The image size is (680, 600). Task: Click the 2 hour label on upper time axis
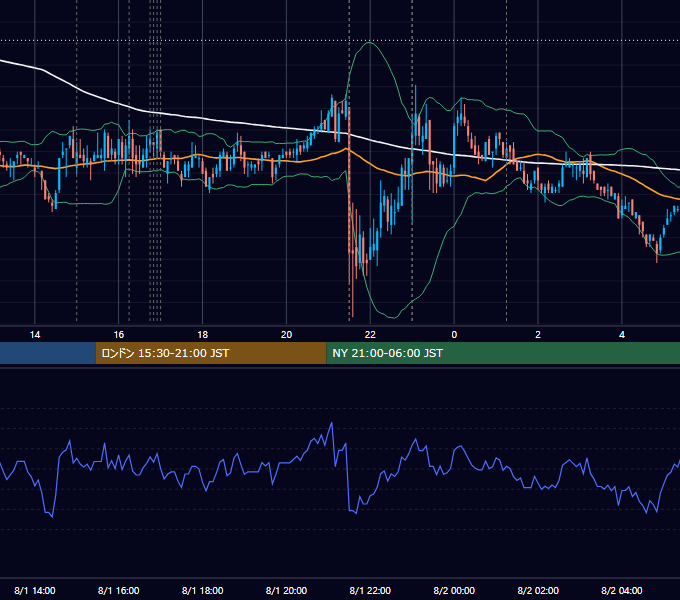(x=538, y=335)
